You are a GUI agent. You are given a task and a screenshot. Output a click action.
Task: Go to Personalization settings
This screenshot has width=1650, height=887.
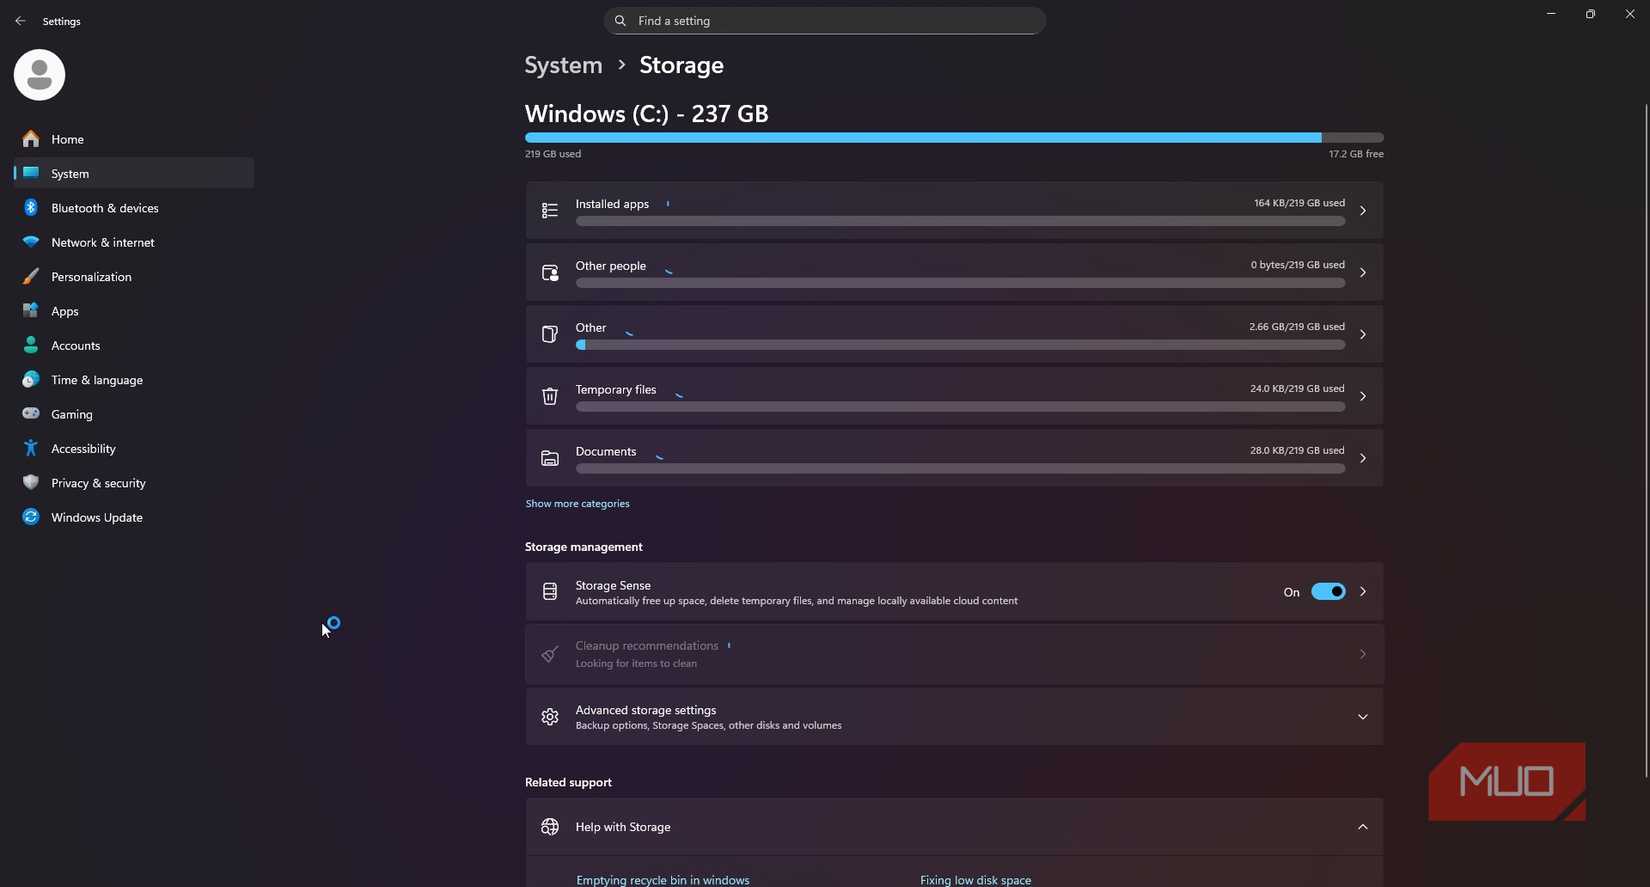[x=91, y=277]
